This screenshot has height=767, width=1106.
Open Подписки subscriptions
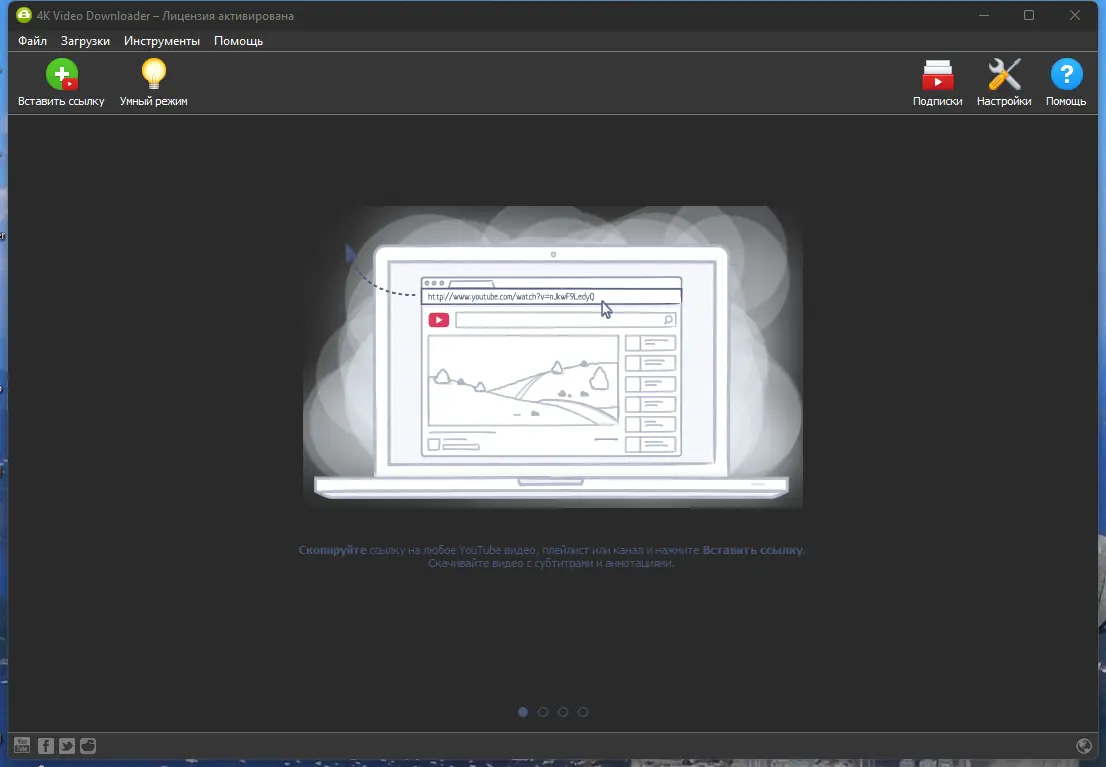click(x=937, y=74)
